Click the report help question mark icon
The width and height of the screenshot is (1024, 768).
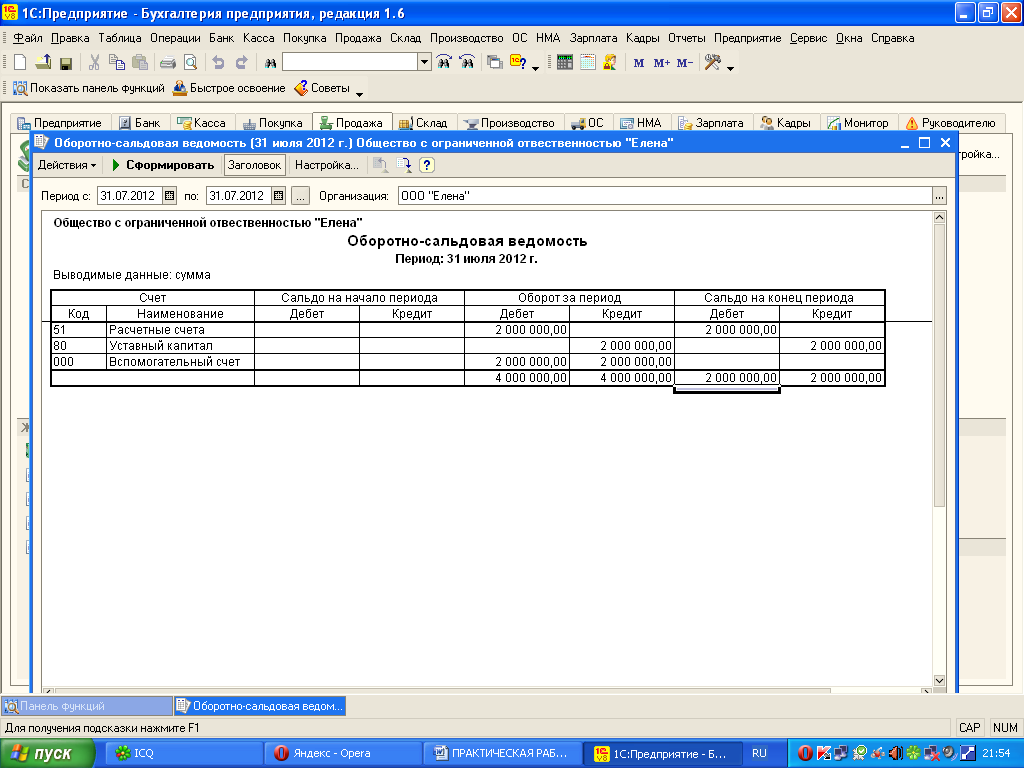click(426, 165)
